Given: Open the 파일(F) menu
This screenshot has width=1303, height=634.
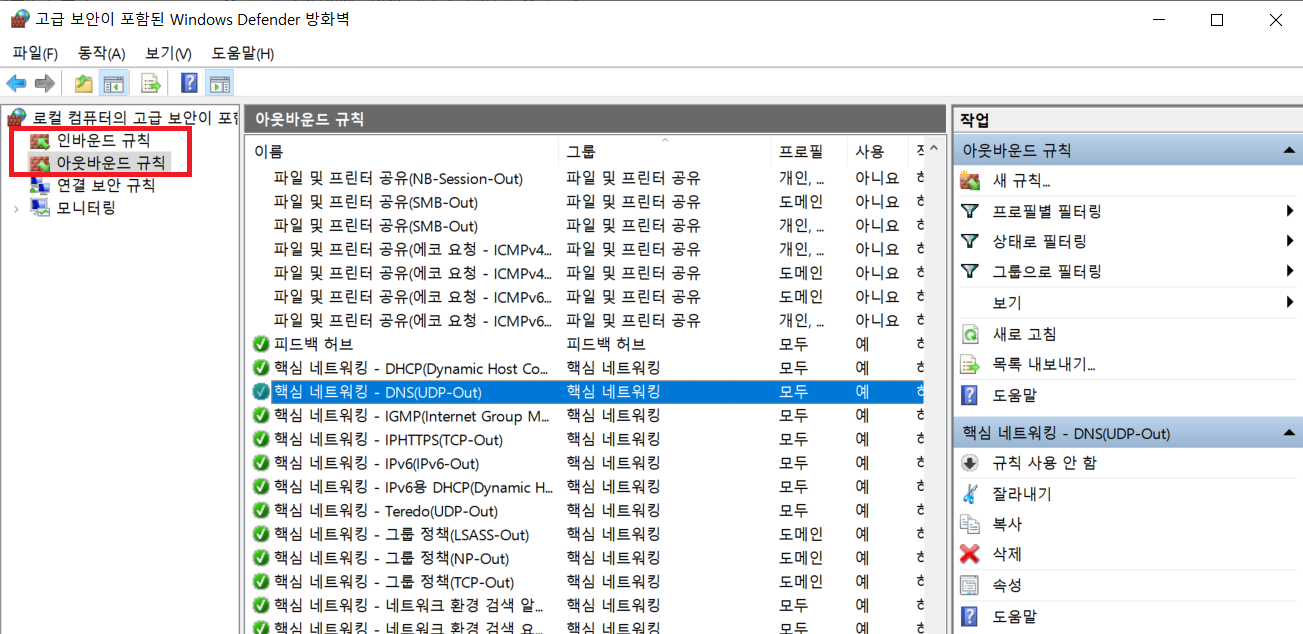Looking at the screenshot, I should click(x=35, y=53).
